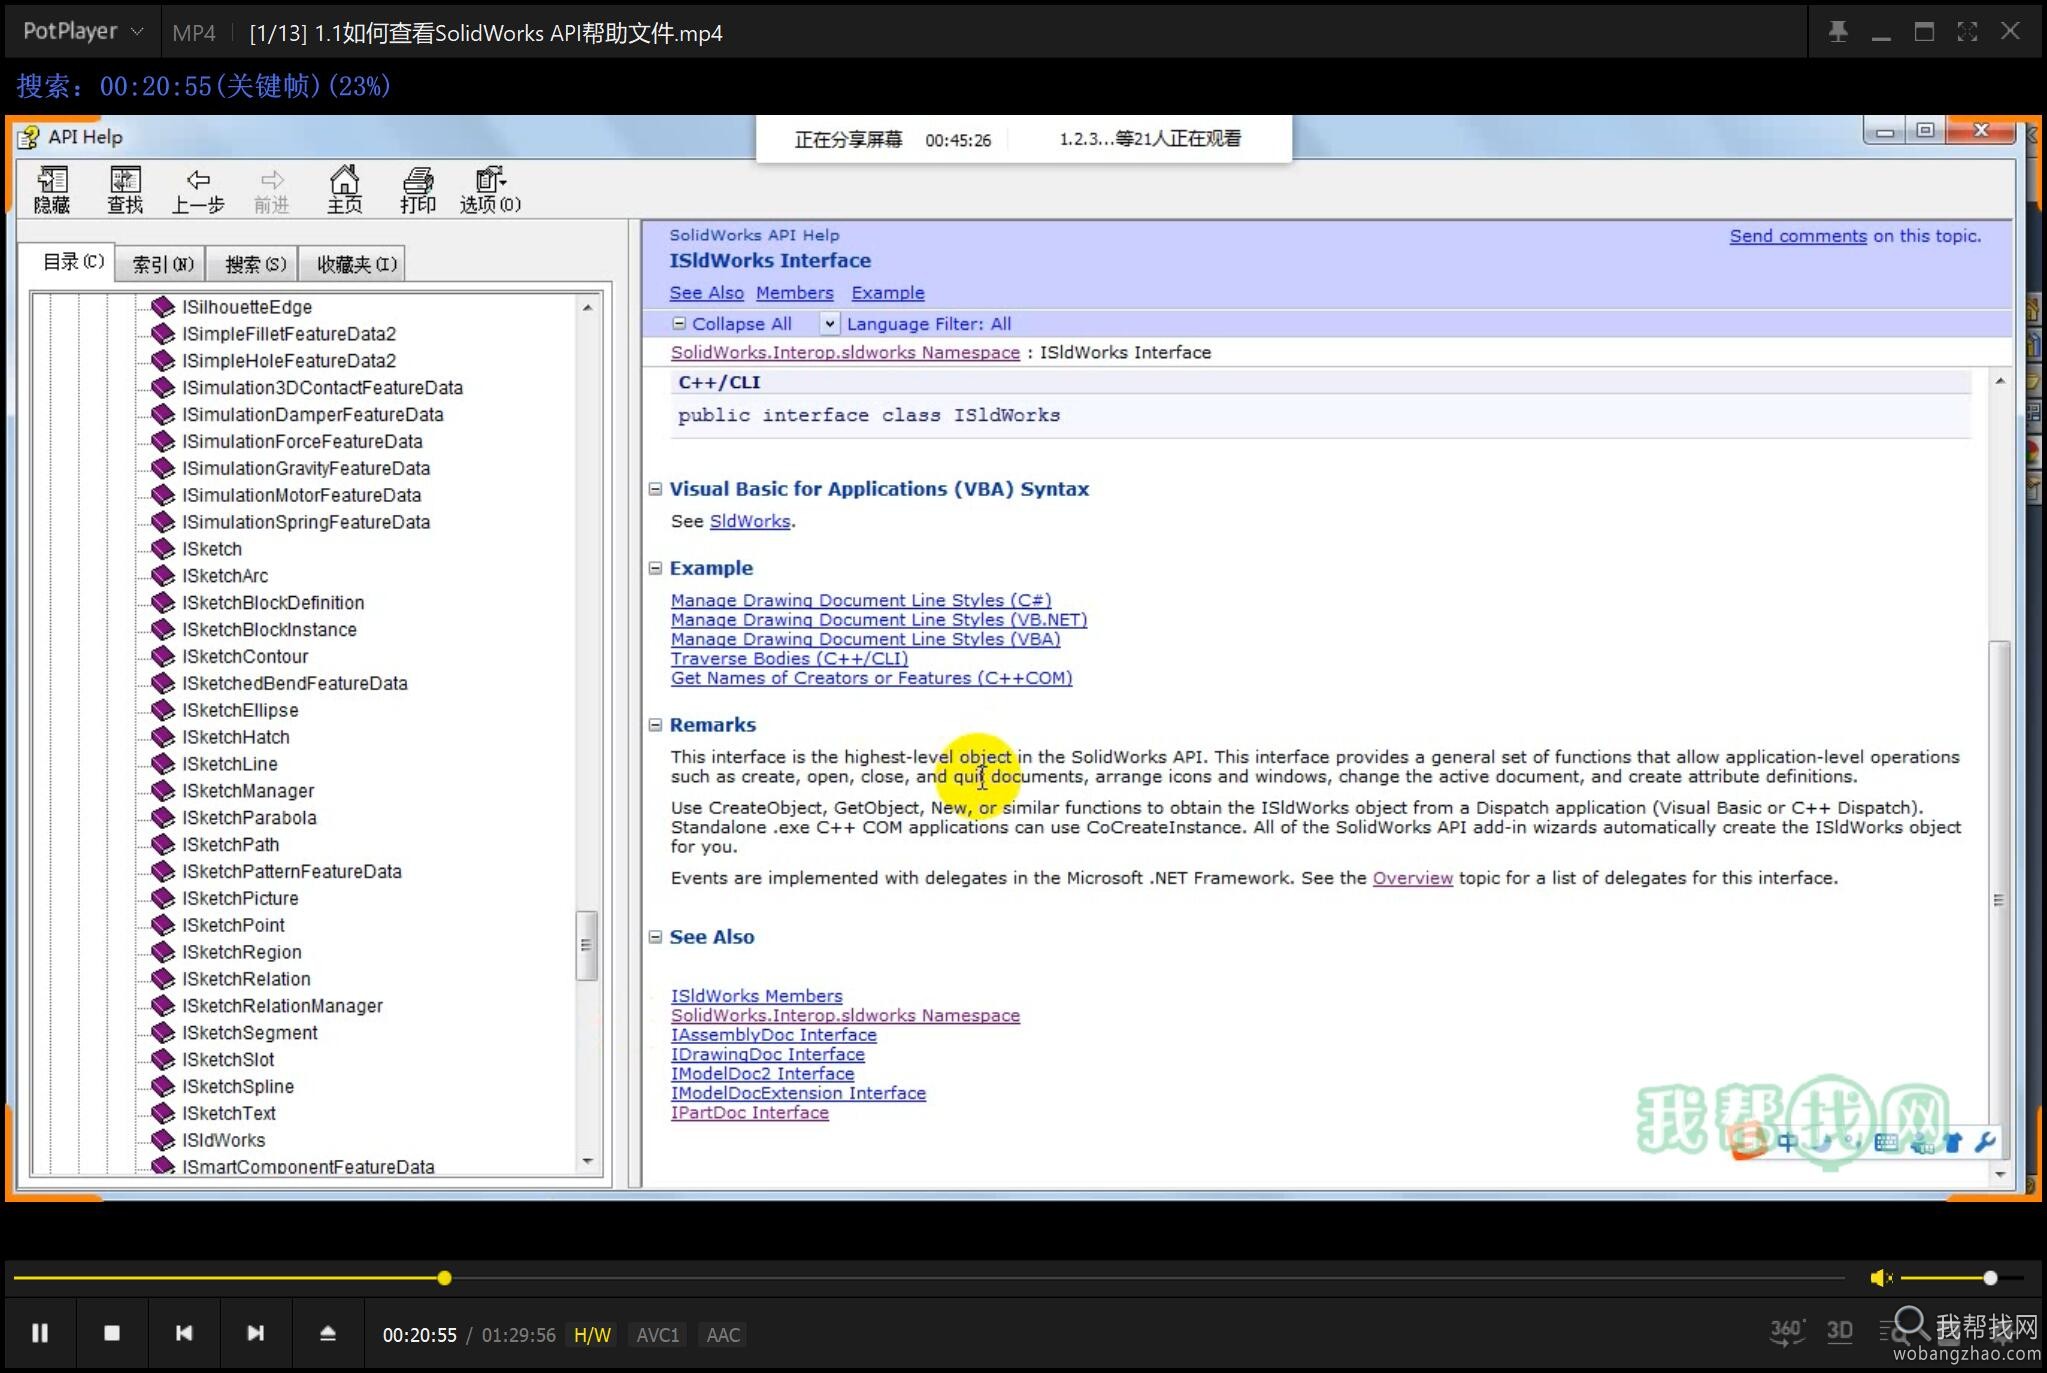Screen dimensions: 2047x1373
Task: Open Get Names of Creators or Features link
Action: click(x=871, y=678)
